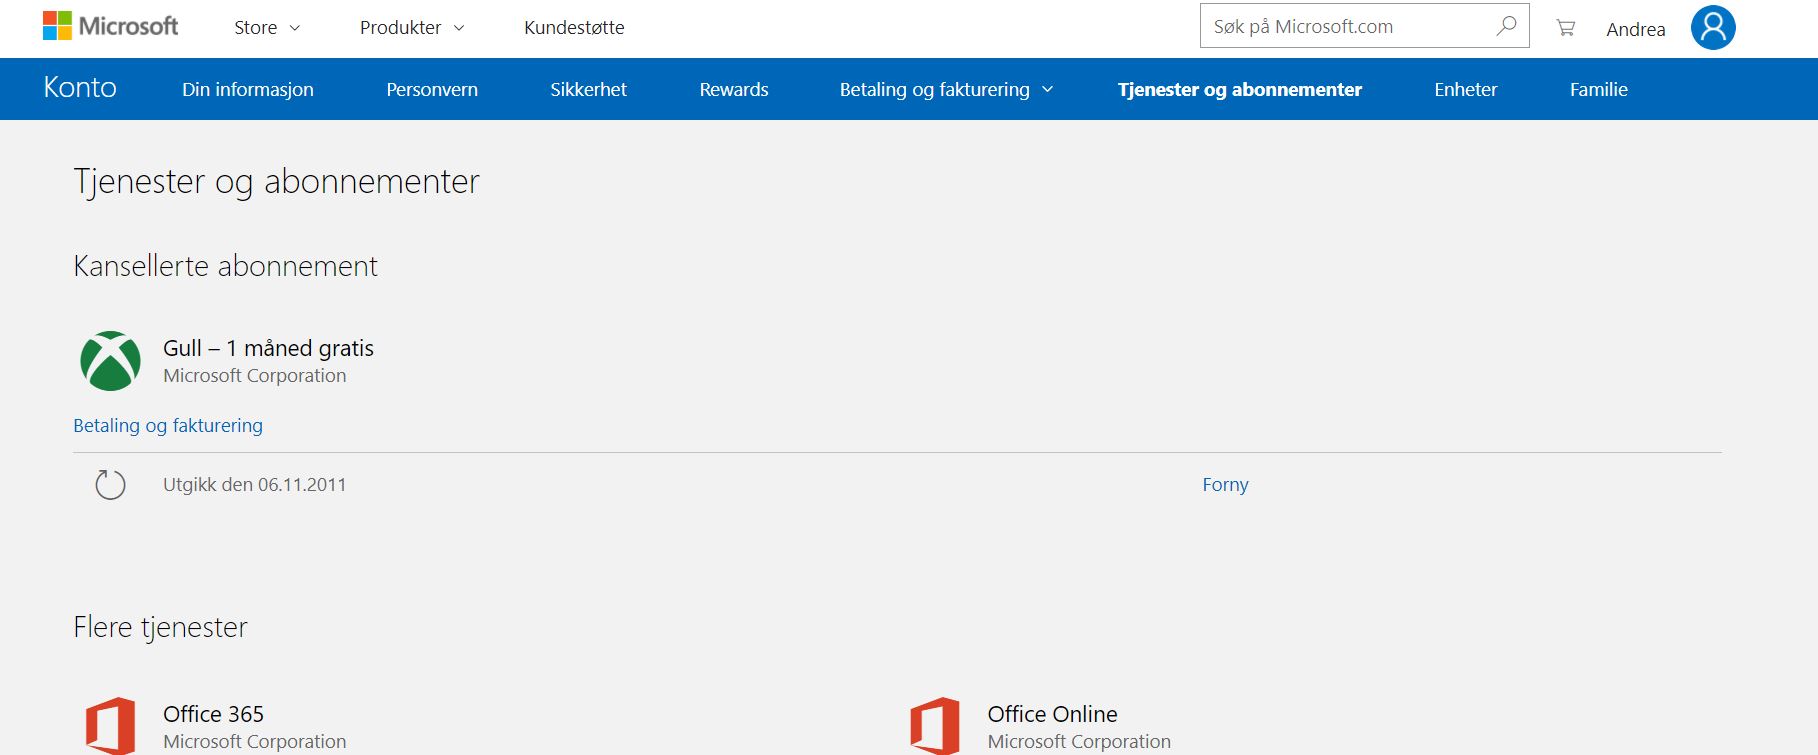Expand Betaling og fakturering nav dropdown
1818x755 pixels.
pos(946,89)
